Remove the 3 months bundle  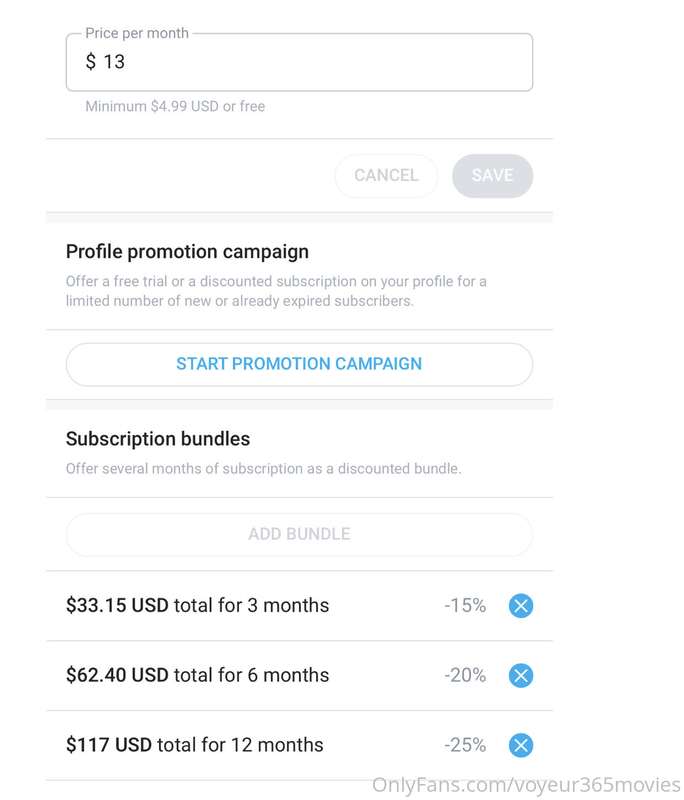[x=521, y=606]
